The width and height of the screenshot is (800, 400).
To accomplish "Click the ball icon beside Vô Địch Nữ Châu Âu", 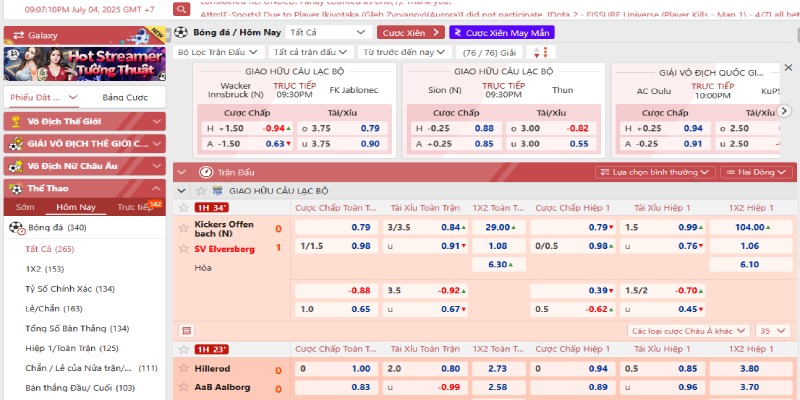I will [16, 166].
